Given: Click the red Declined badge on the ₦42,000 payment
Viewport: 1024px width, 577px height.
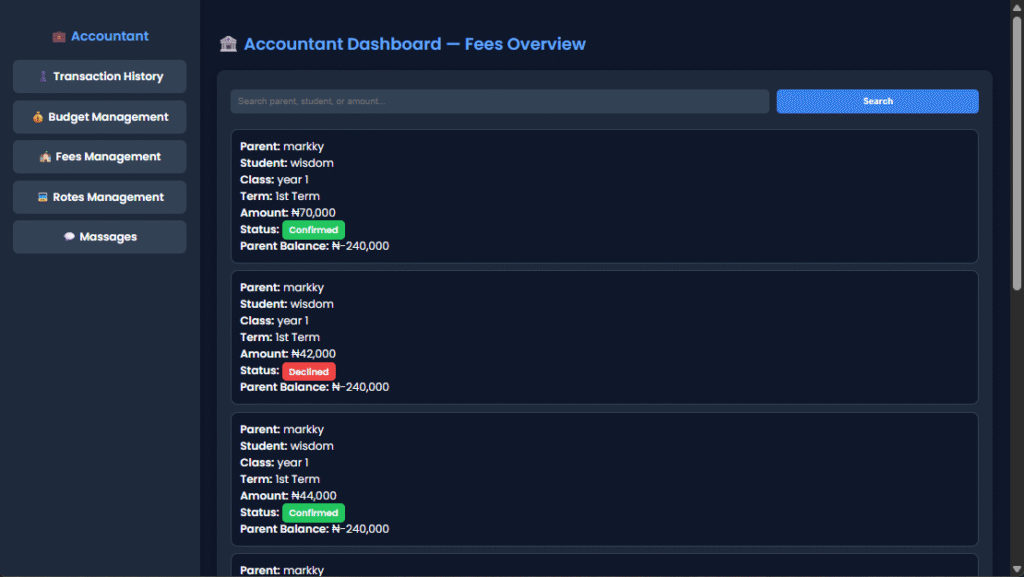Looking at the screenshot, I should coord(309,372).
